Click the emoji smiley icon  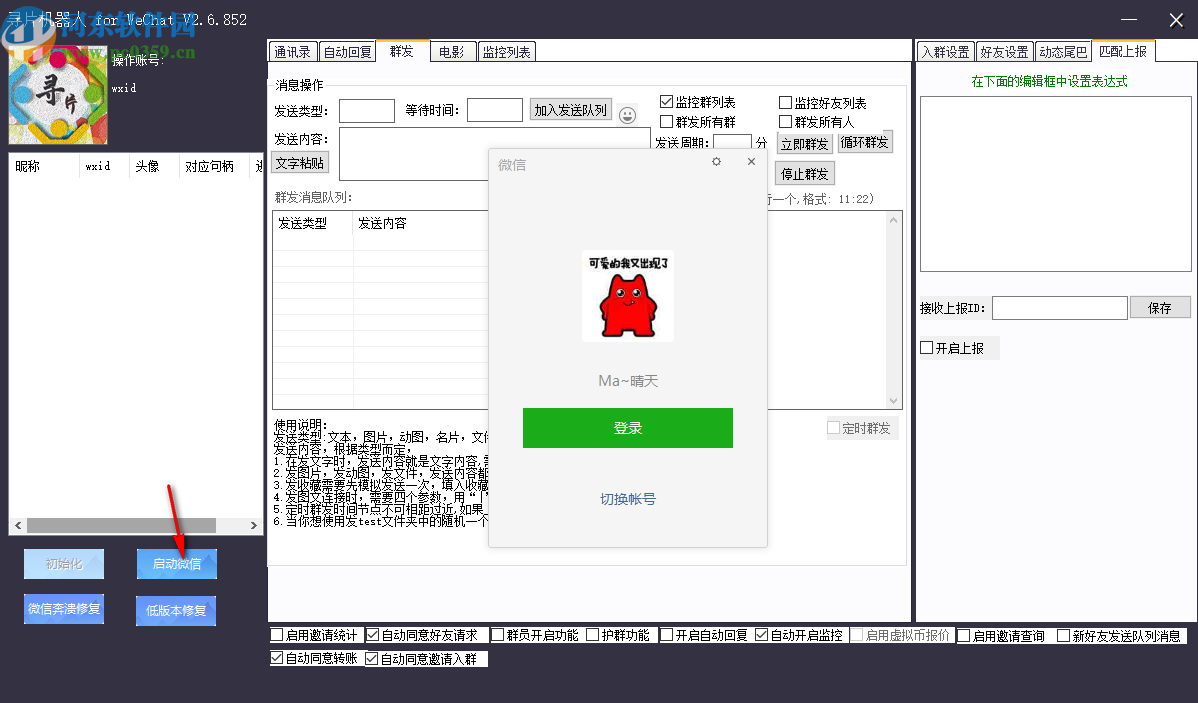pos(627,115)
